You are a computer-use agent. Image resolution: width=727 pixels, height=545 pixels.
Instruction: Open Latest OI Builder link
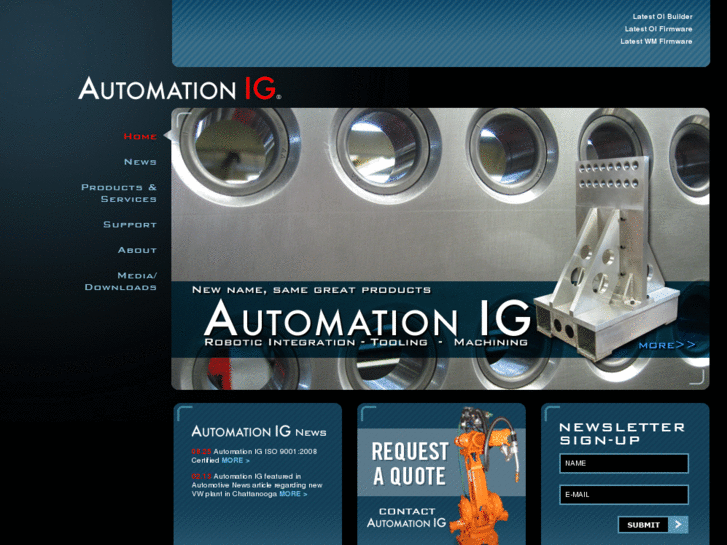click(x=662, y=16)
